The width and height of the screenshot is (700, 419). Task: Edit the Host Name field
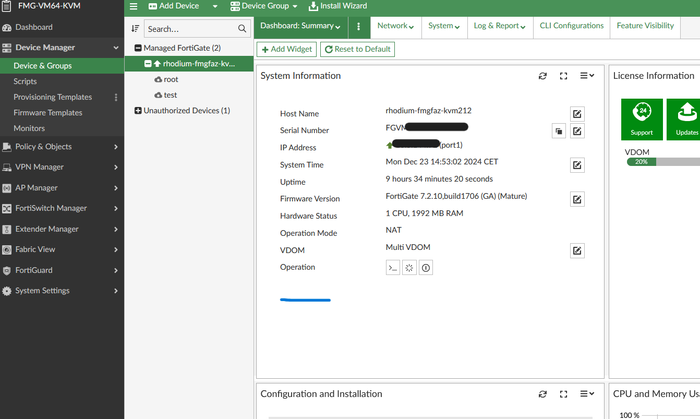point(577,113)
